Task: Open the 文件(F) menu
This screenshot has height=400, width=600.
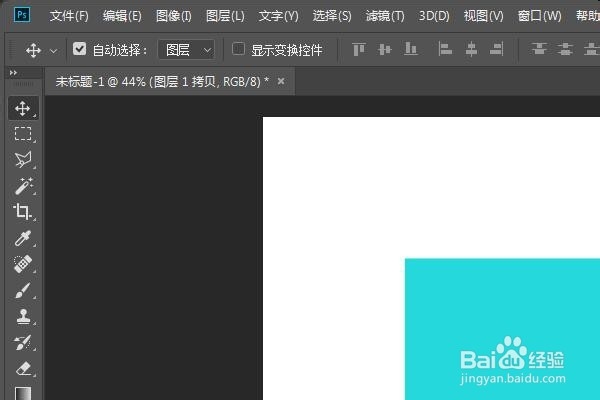Action: click(69, 16)
